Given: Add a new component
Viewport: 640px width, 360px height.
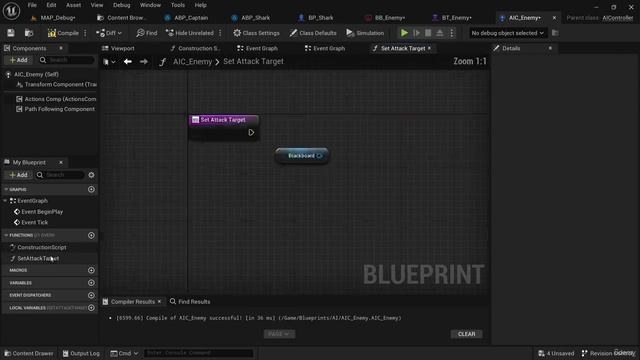Looking at the screenshot, I should 18,60.
